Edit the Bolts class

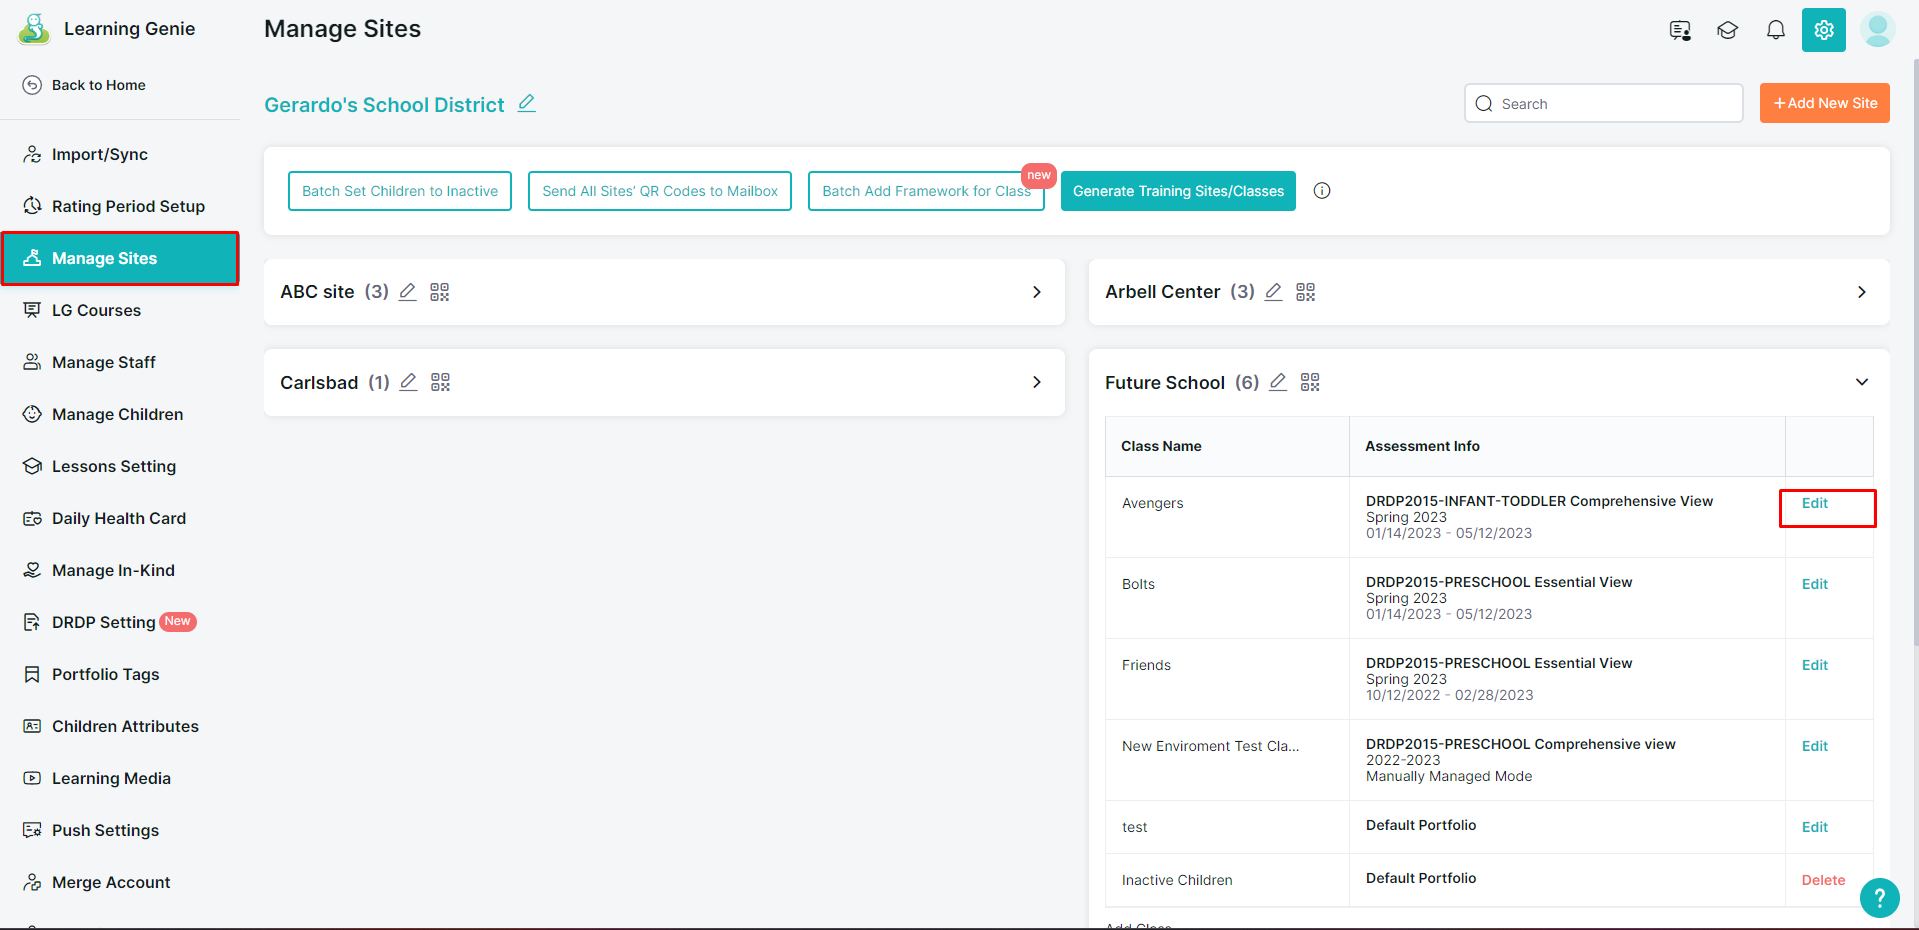(1815, 584)
